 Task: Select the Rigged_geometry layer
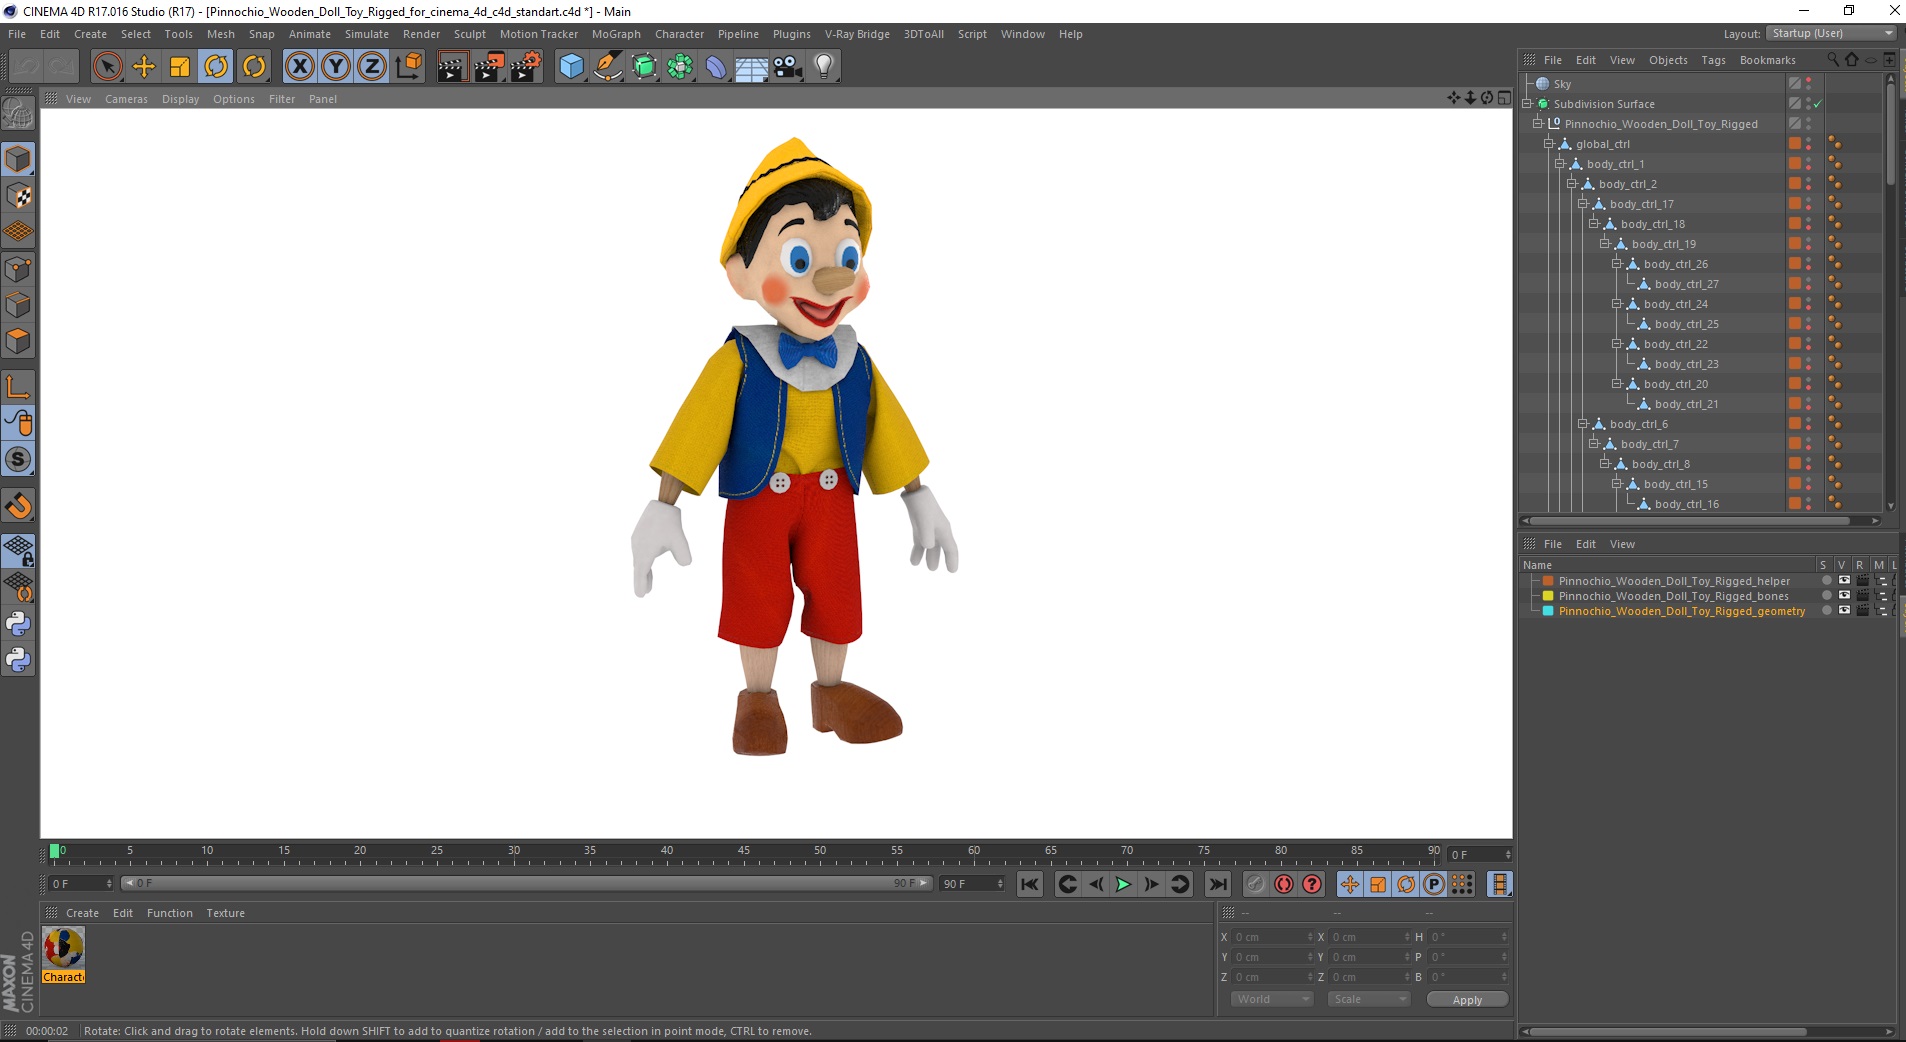click(1682, 611)
